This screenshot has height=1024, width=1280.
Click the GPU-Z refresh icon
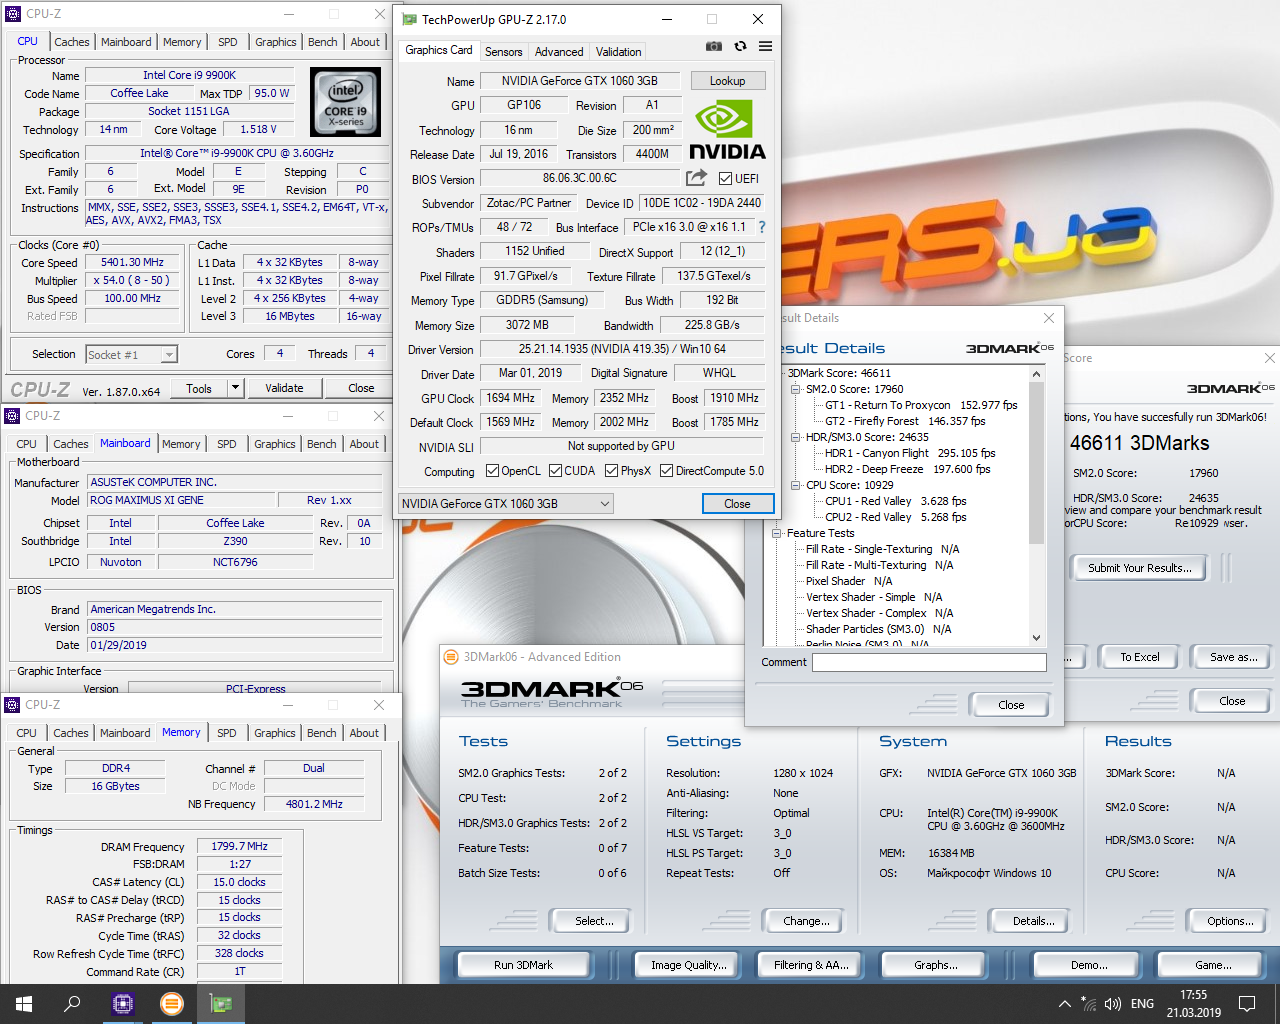click(x=740, y=46)
